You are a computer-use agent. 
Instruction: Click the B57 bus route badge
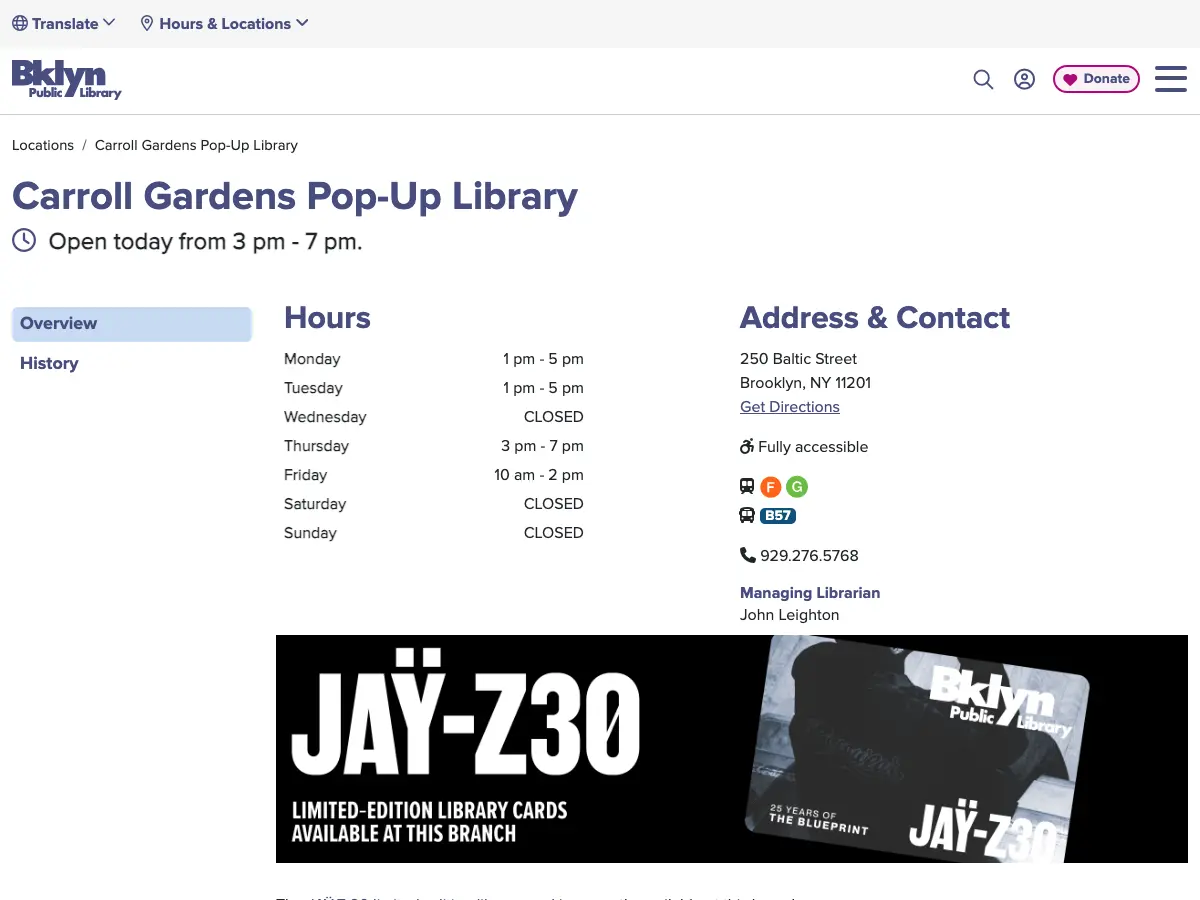(x=778, y=516)
